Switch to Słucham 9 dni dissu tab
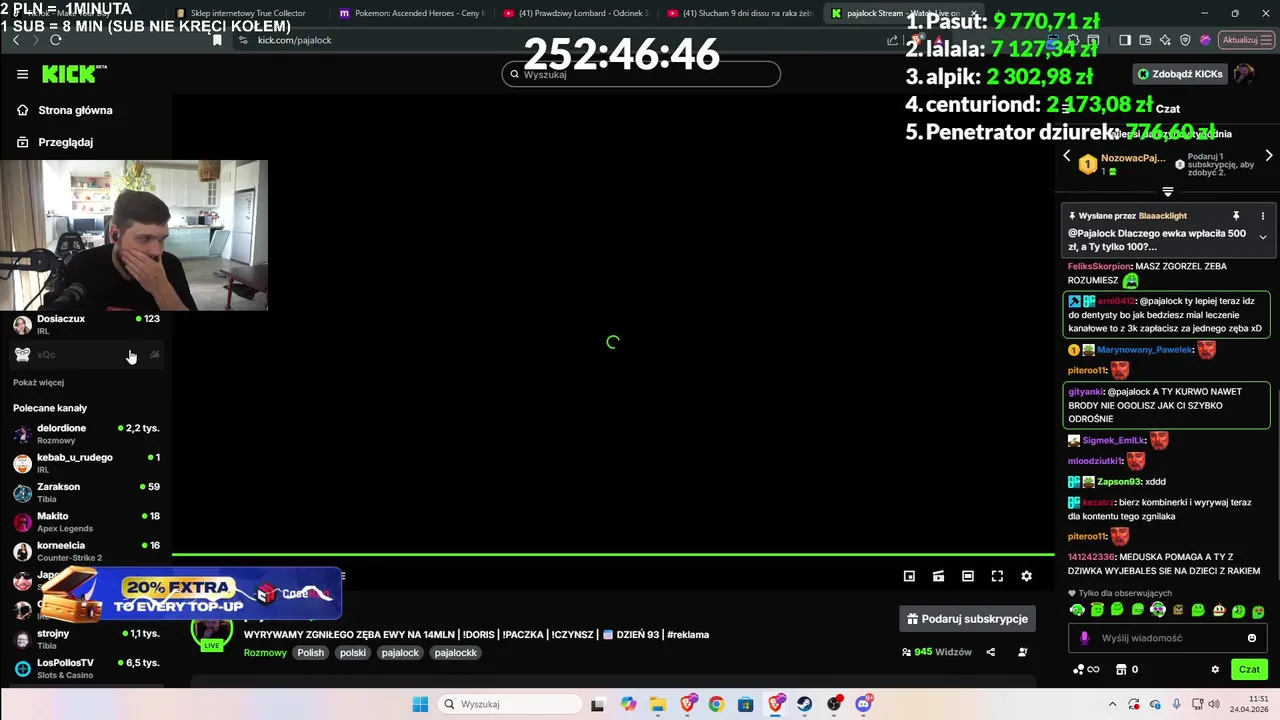 pos(740,13)
